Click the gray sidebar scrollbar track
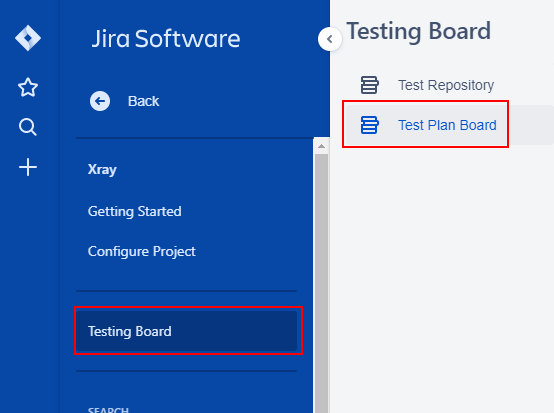 pos(321,283)
